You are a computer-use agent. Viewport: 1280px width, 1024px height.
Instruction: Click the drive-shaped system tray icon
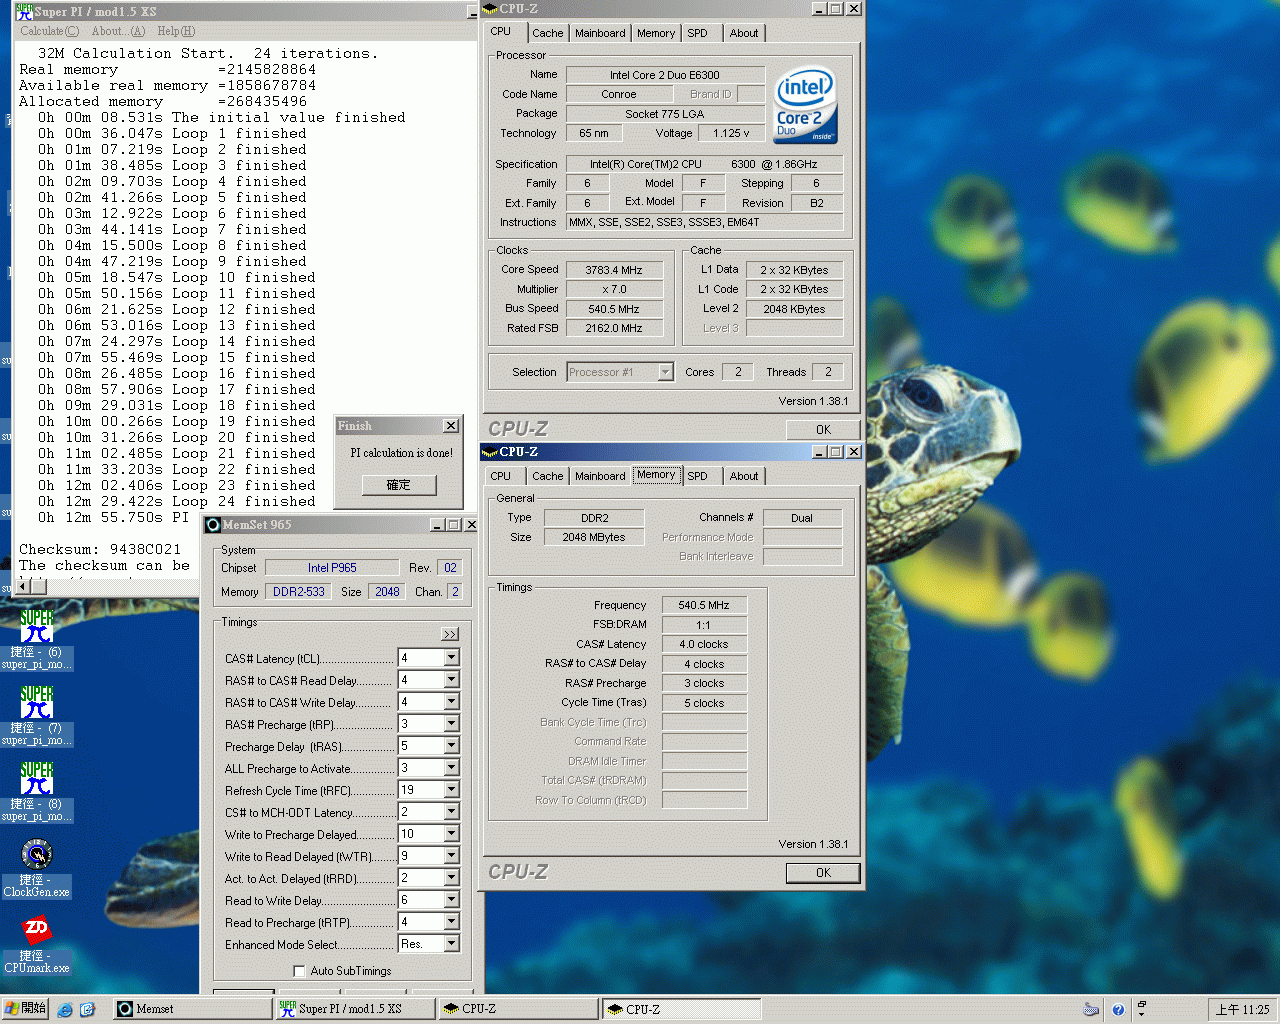[x=1091, y=1010]
